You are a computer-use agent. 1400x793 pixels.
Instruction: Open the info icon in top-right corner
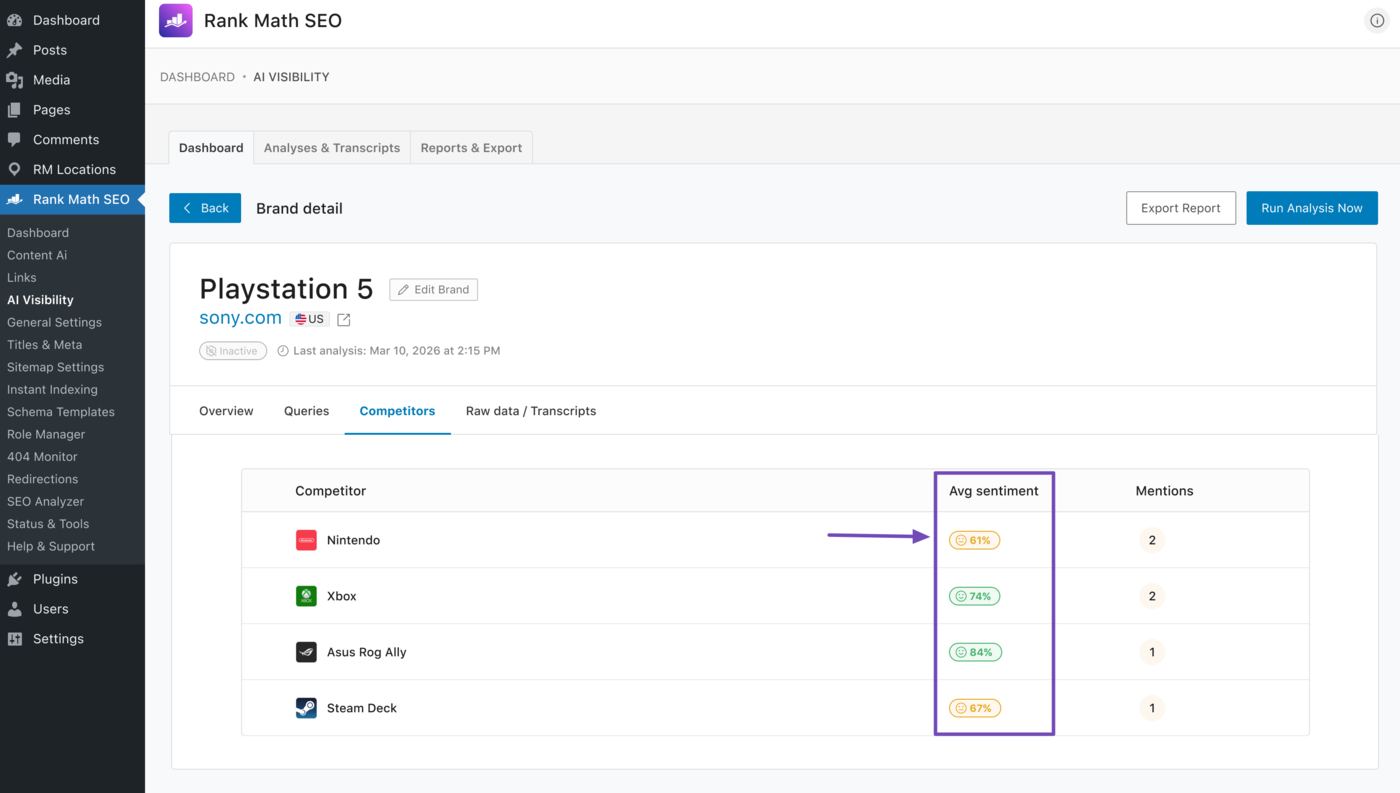pos(1377,21)
